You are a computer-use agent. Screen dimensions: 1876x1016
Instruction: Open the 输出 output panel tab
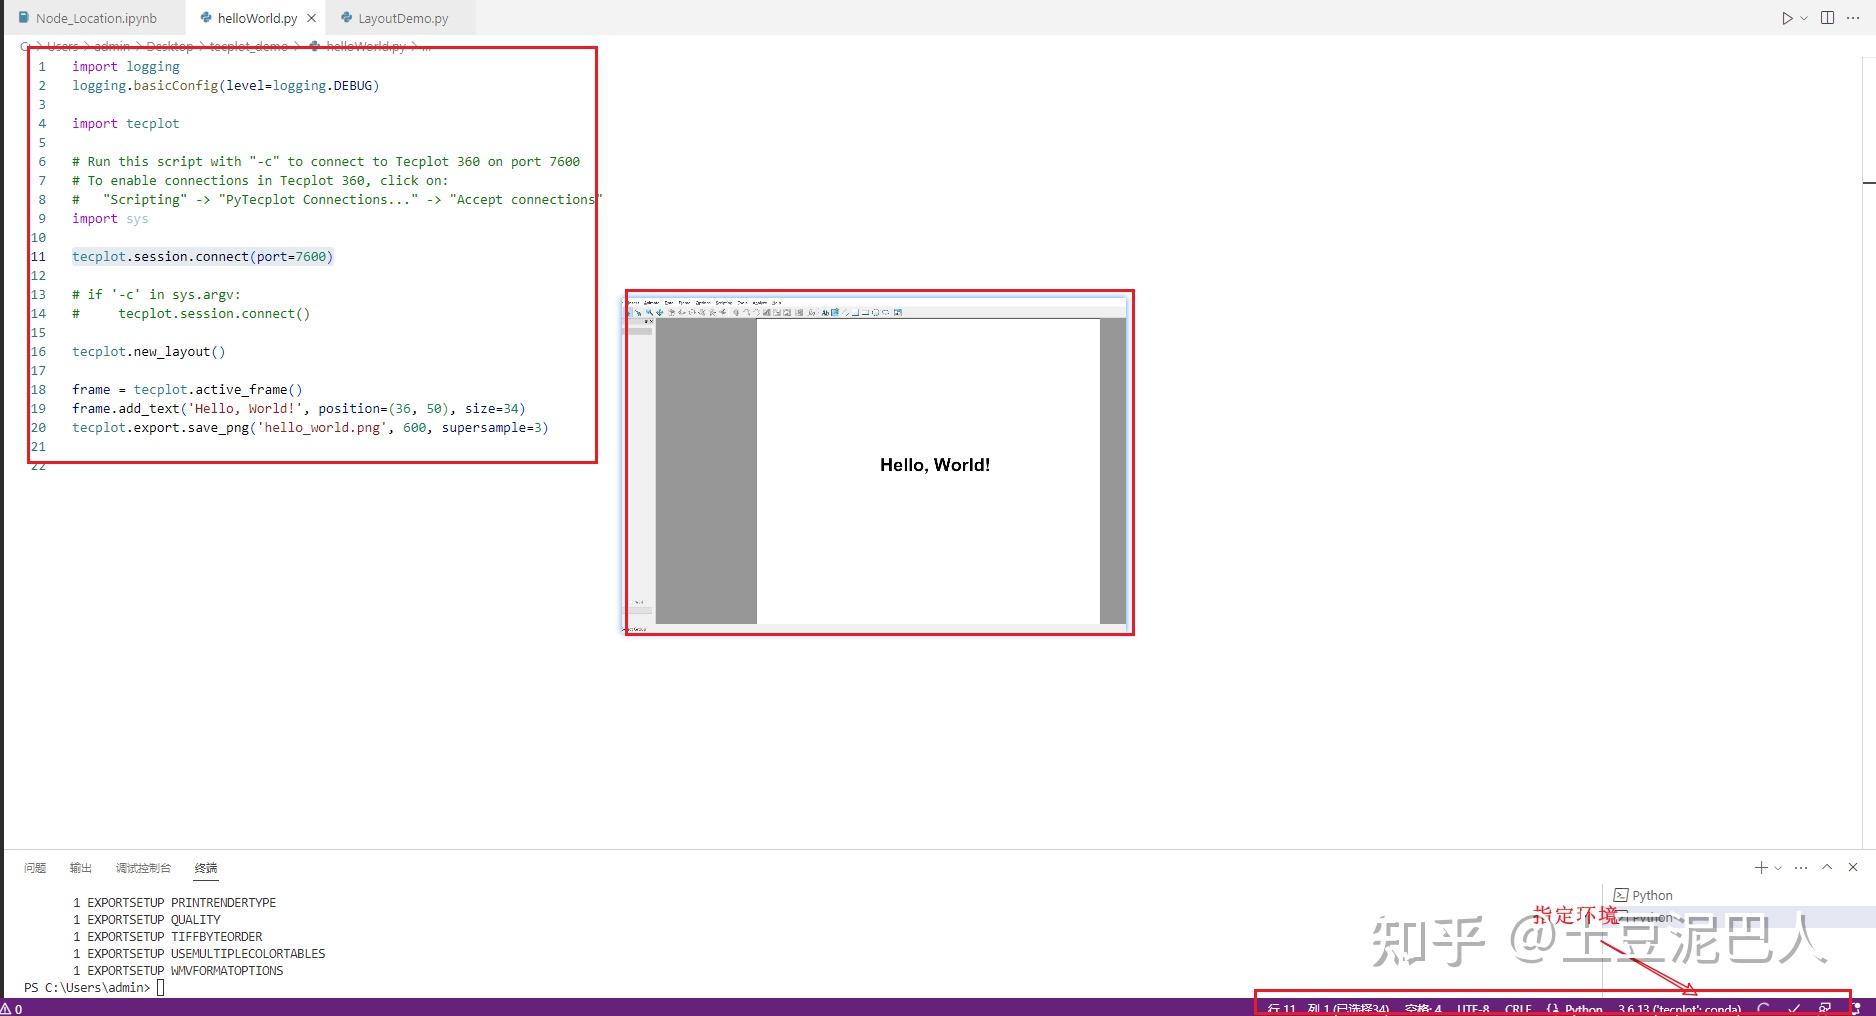[81, 868]
